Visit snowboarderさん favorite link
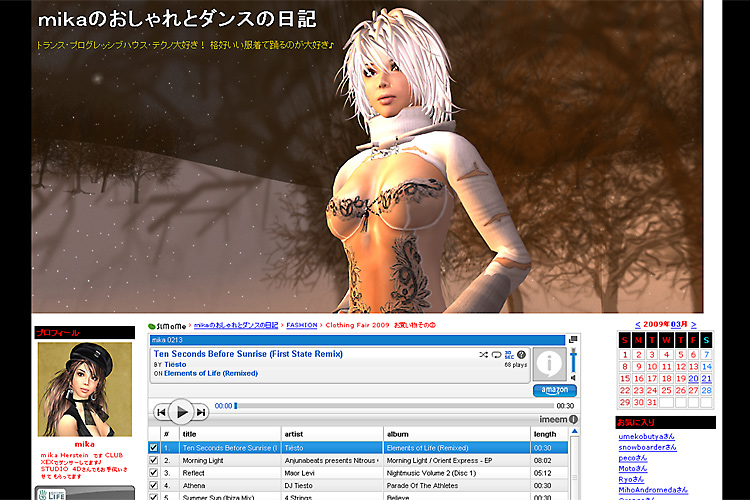This screenshot has height=500, width=750. 648,447
